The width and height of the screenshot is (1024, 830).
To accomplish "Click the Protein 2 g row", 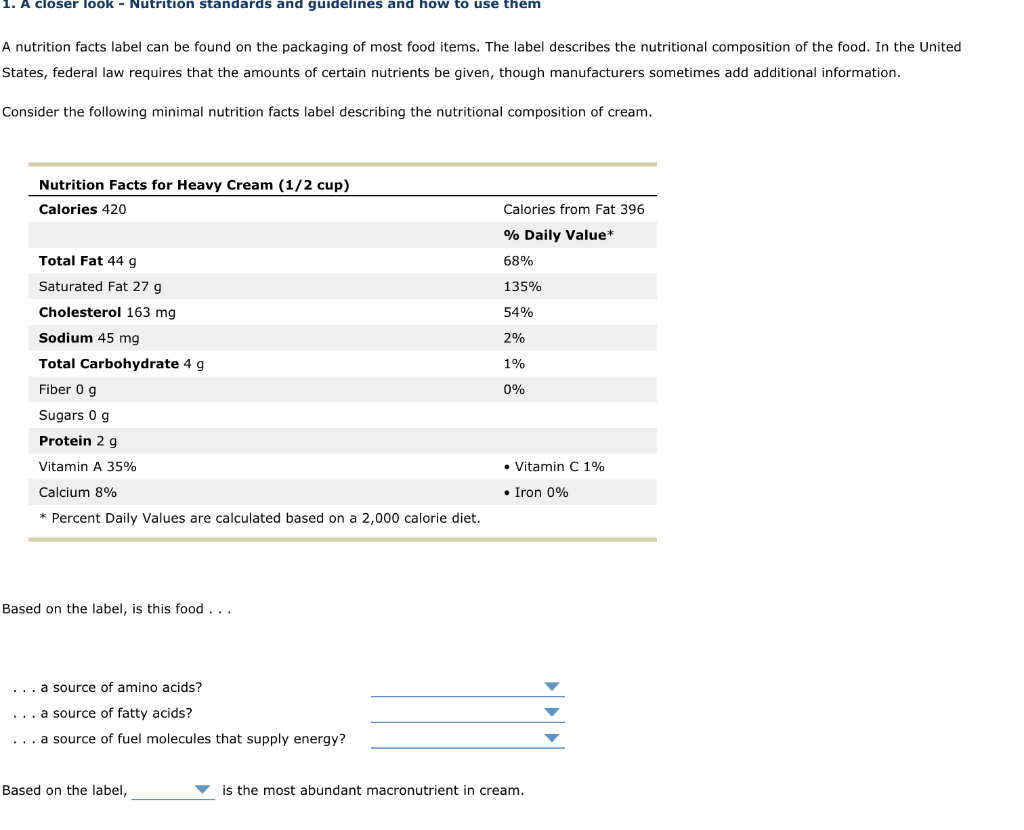I will pyautogui.click(x=342, y=441).
